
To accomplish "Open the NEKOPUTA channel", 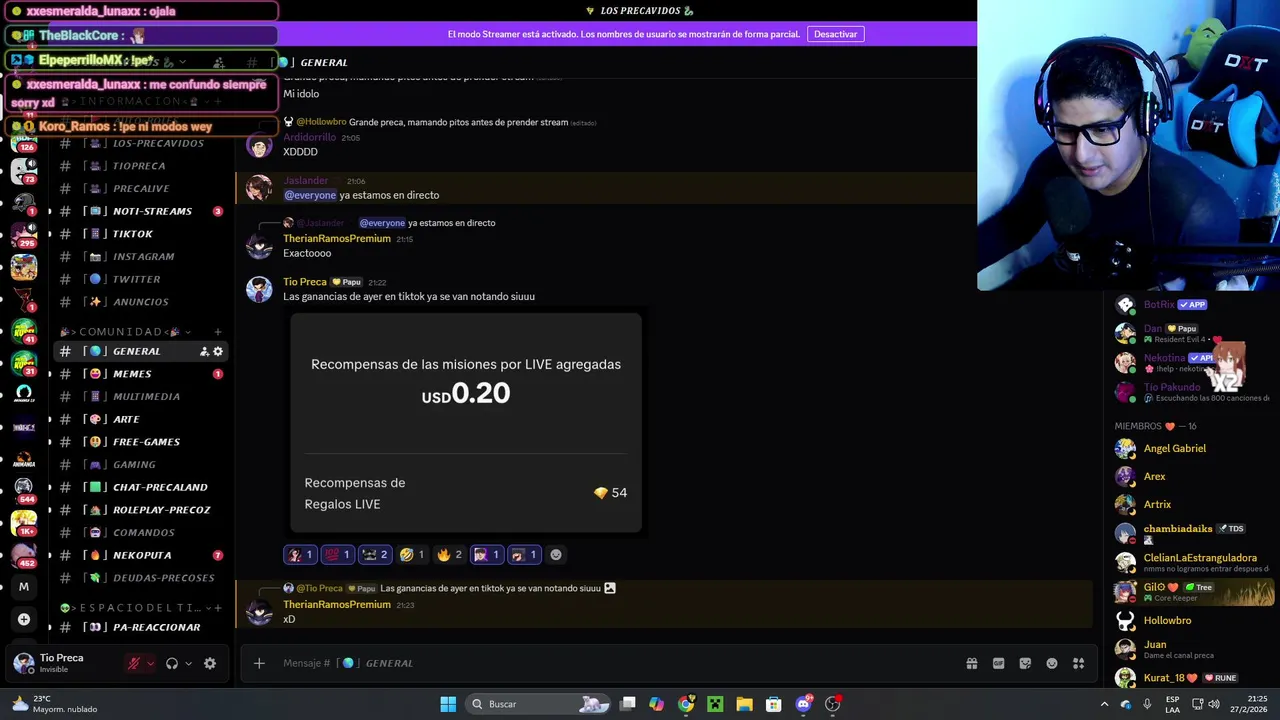I will click(x=141, y=555).
